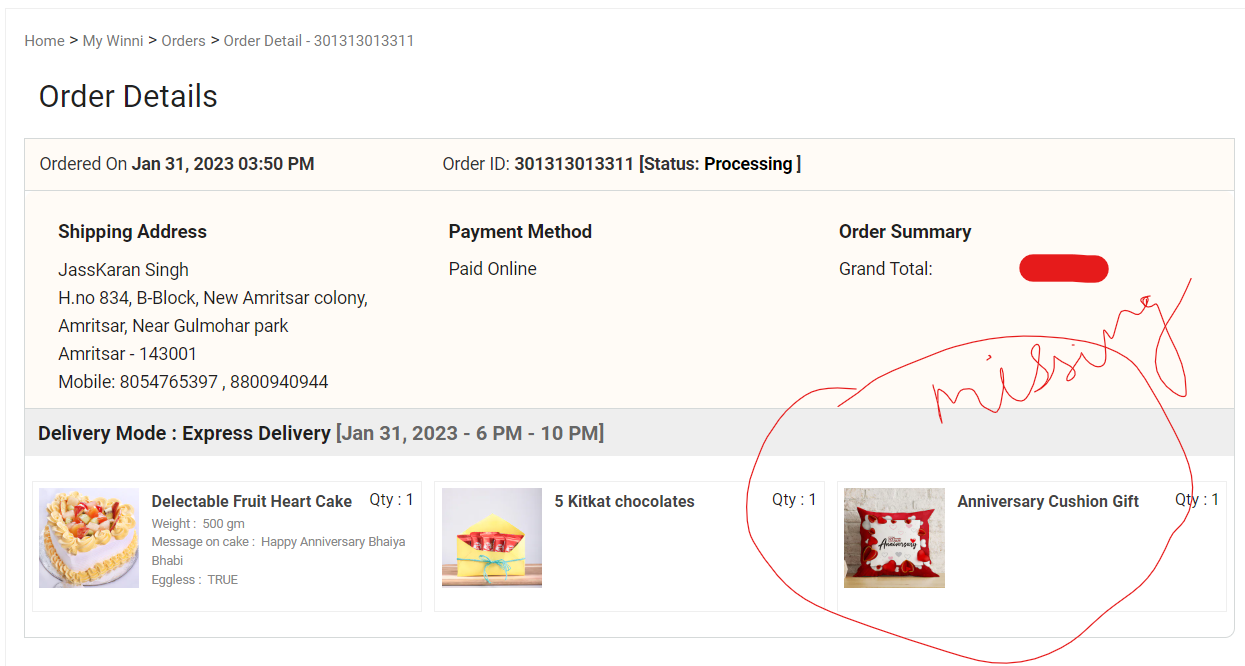The height and width of the screenshot is (666, 1245).
Task: Click the Ordered On date Jan 31, 2023
Action: pyautogui.click(x=222, y=164)
